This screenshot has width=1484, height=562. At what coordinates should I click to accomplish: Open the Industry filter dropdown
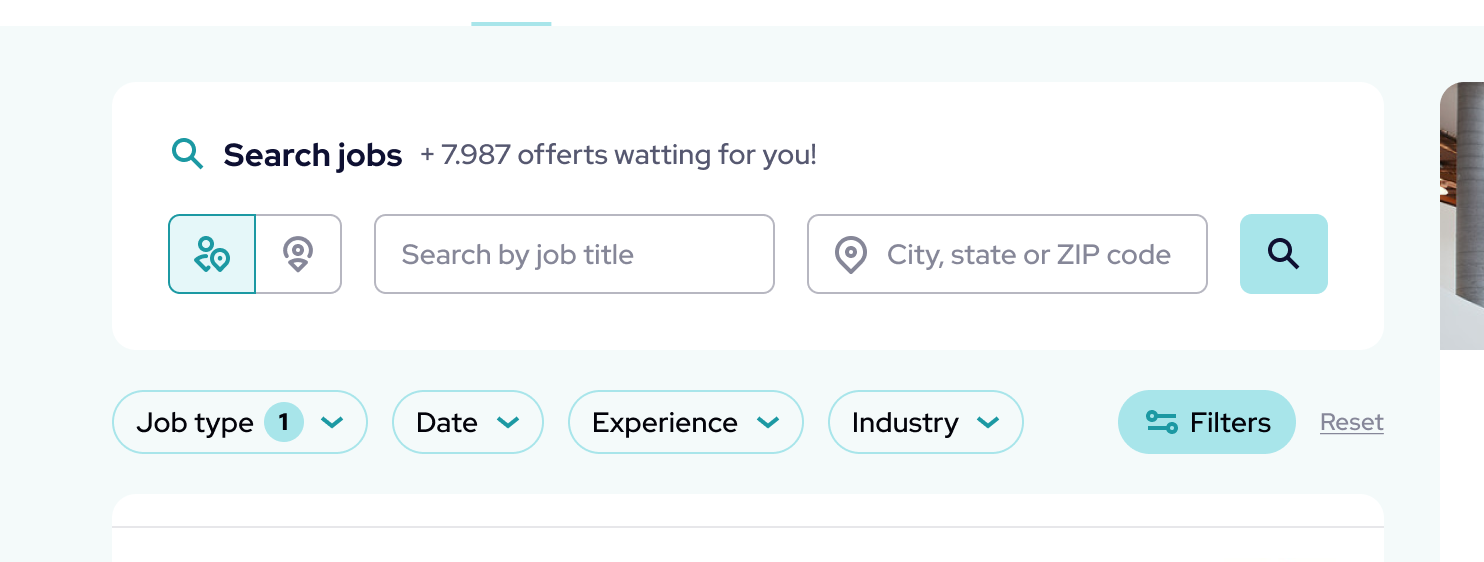[925, 423]
